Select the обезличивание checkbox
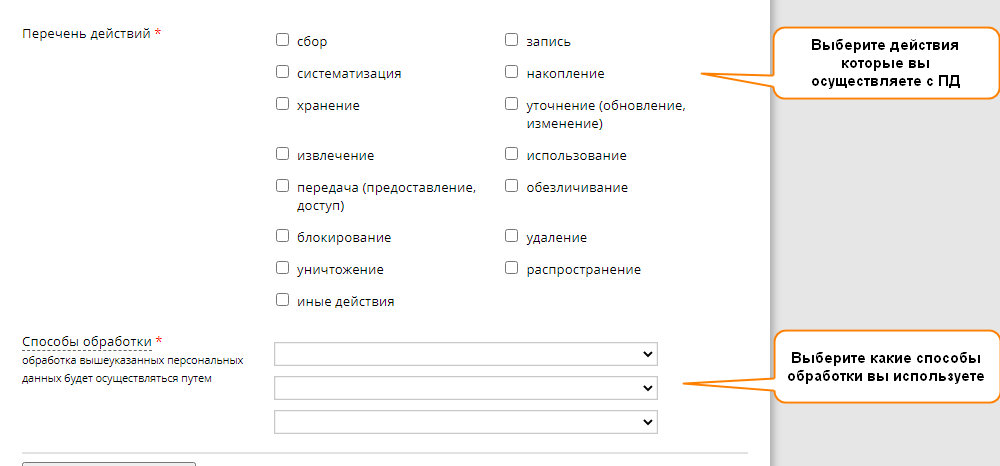The image size is (1000, 466). pos(511,186)
